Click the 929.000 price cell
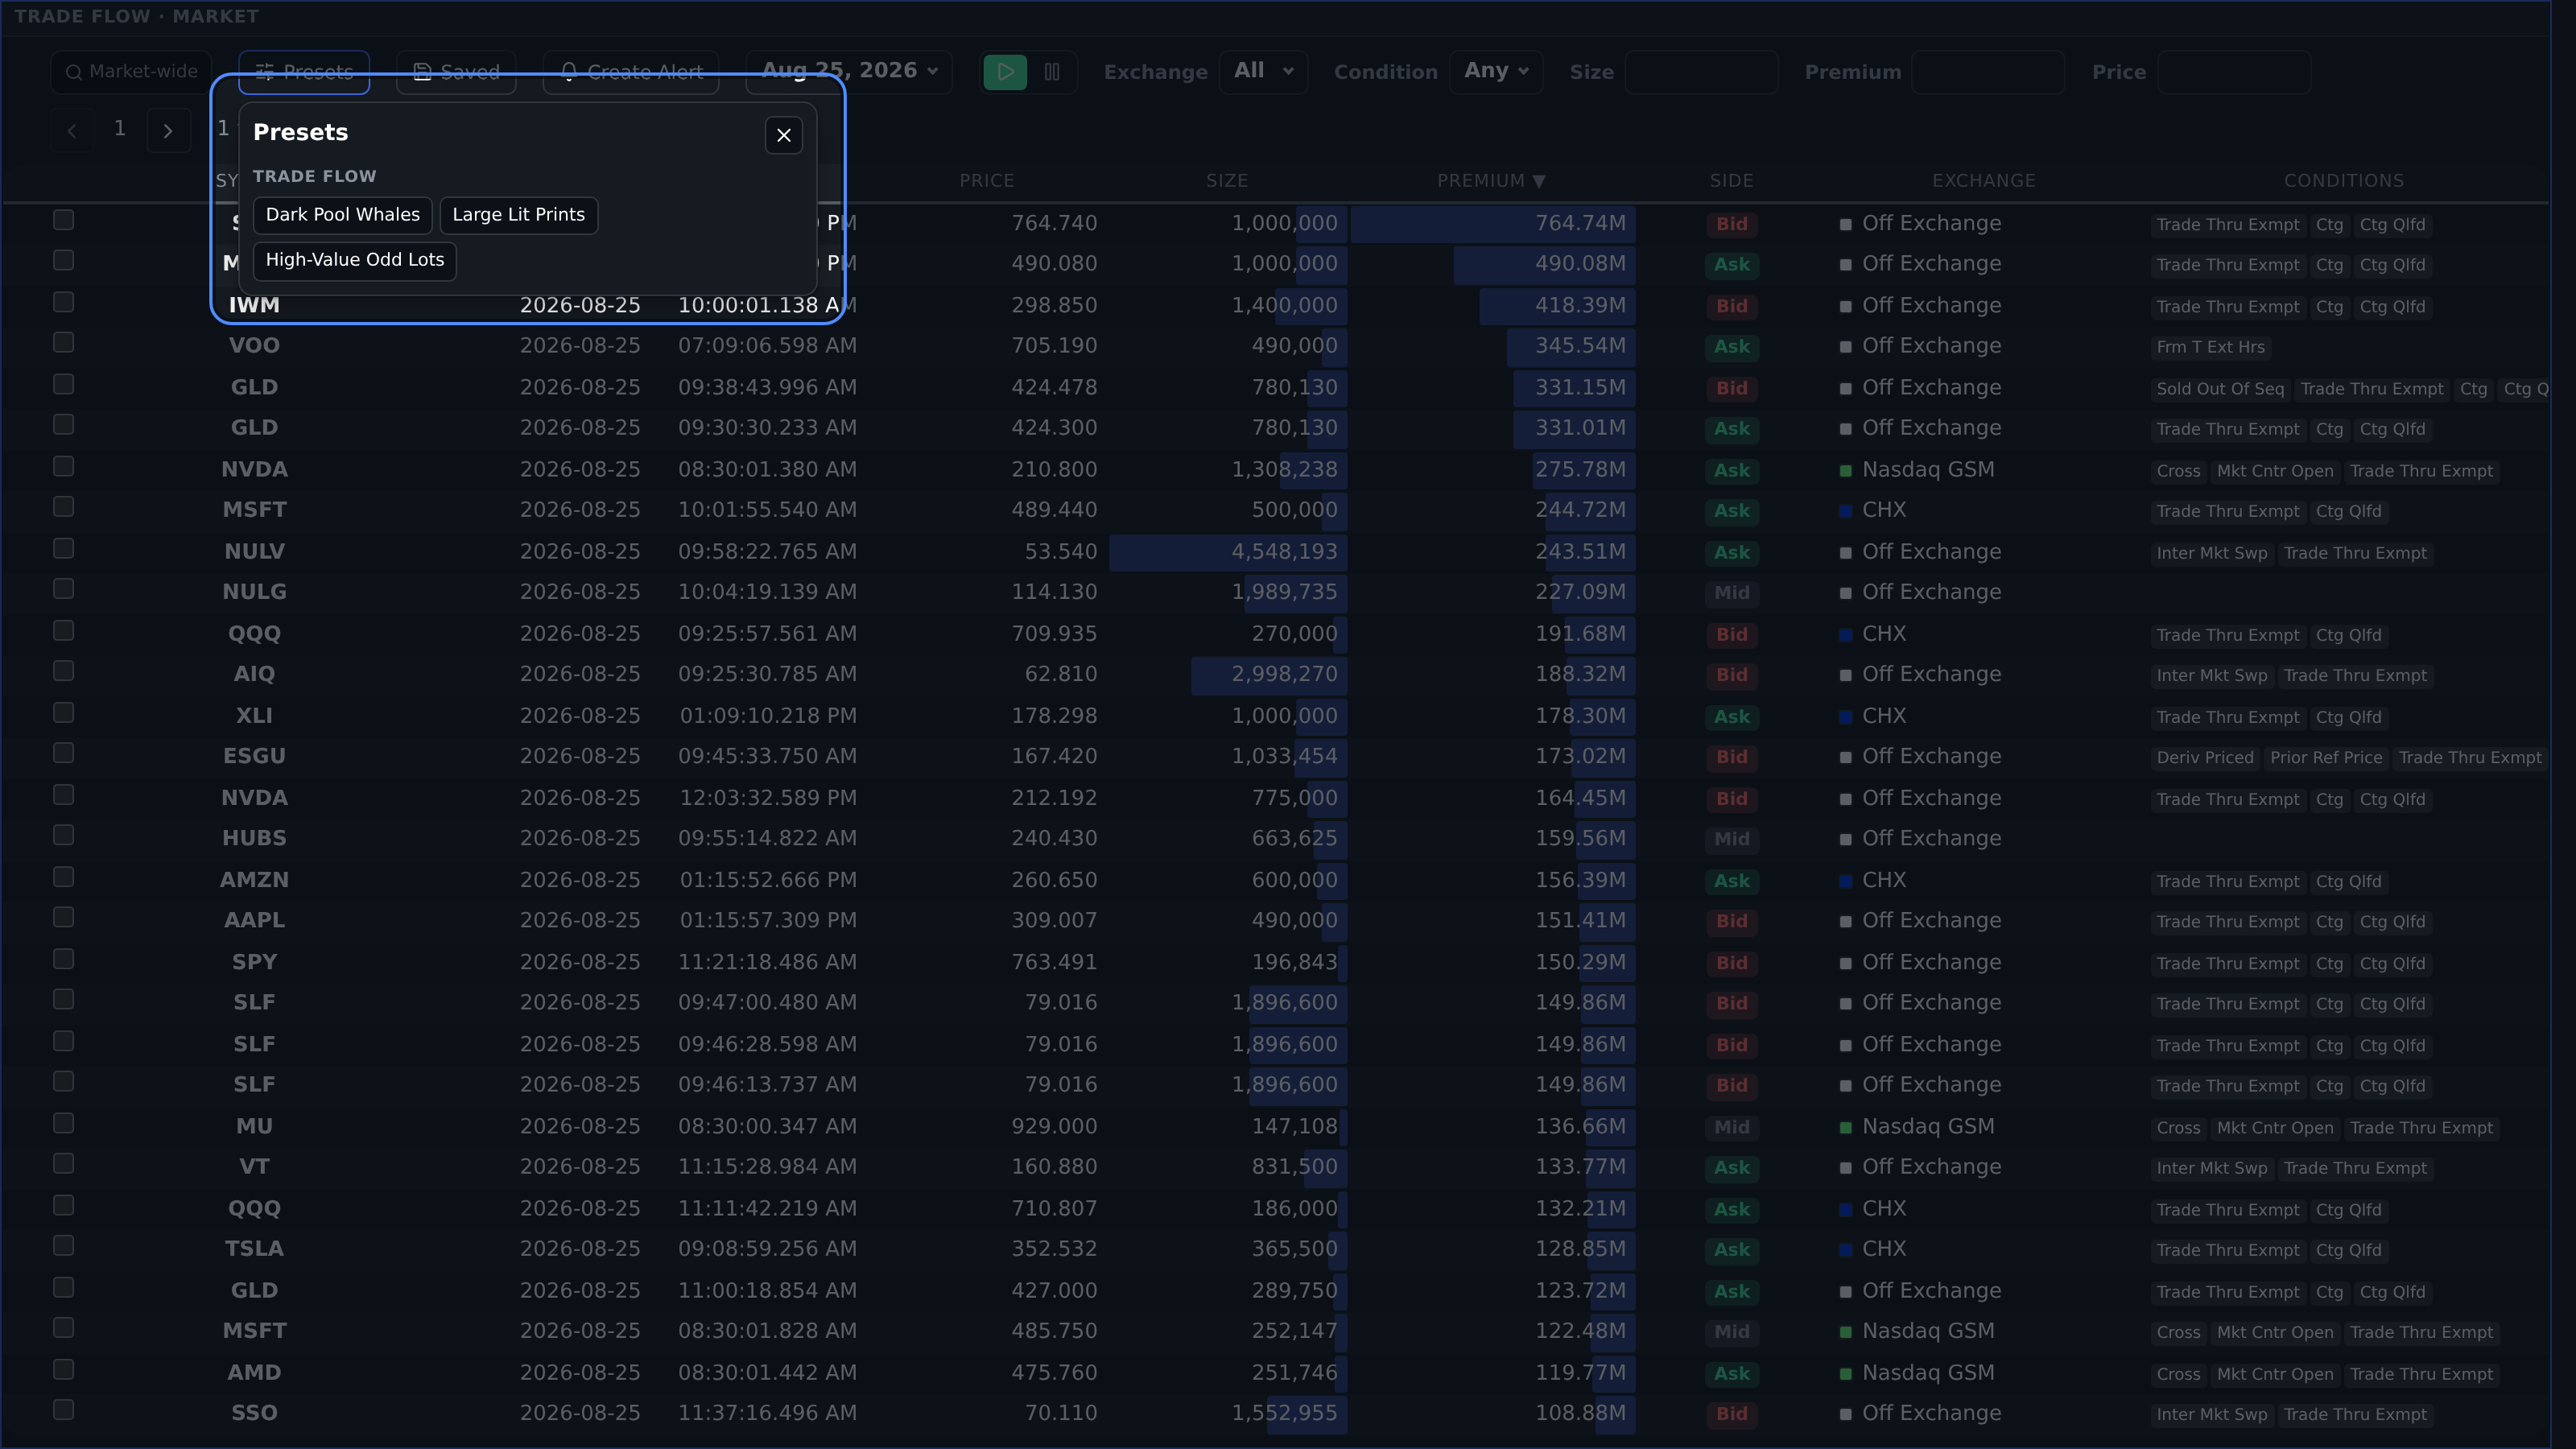This screenshot has height=1449, width=2576. (x=1054, y=1127)
